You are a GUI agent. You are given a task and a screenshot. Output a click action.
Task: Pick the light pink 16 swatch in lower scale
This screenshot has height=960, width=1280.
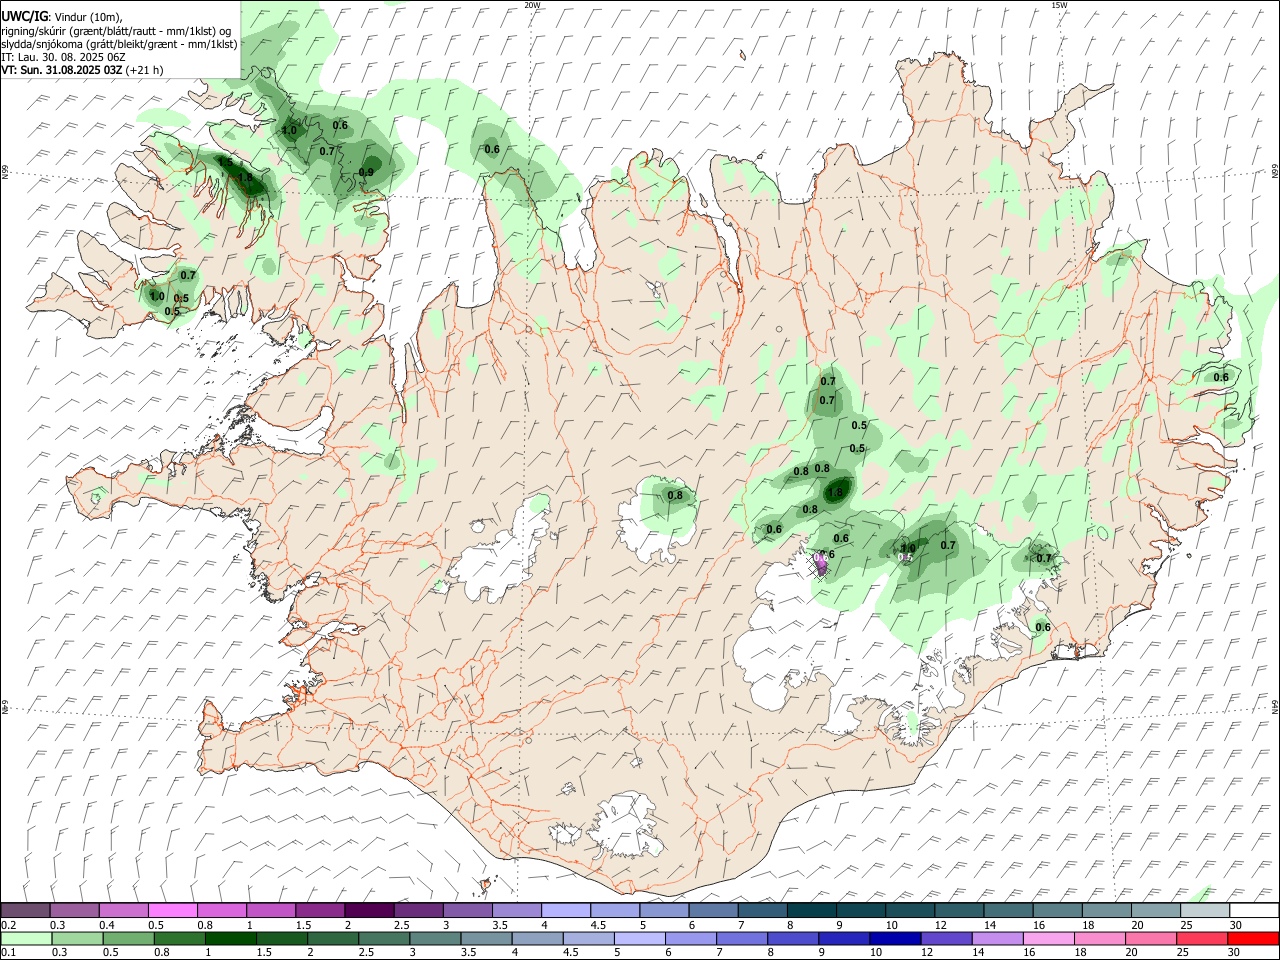[x=1048, y=939]
